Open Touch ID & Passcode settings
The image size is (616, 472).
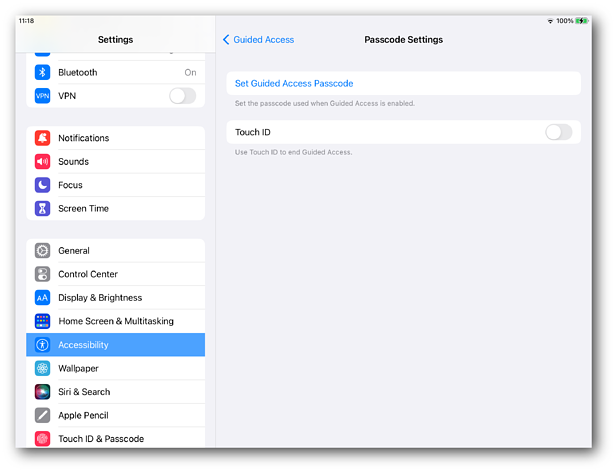(x=100, y=439)
